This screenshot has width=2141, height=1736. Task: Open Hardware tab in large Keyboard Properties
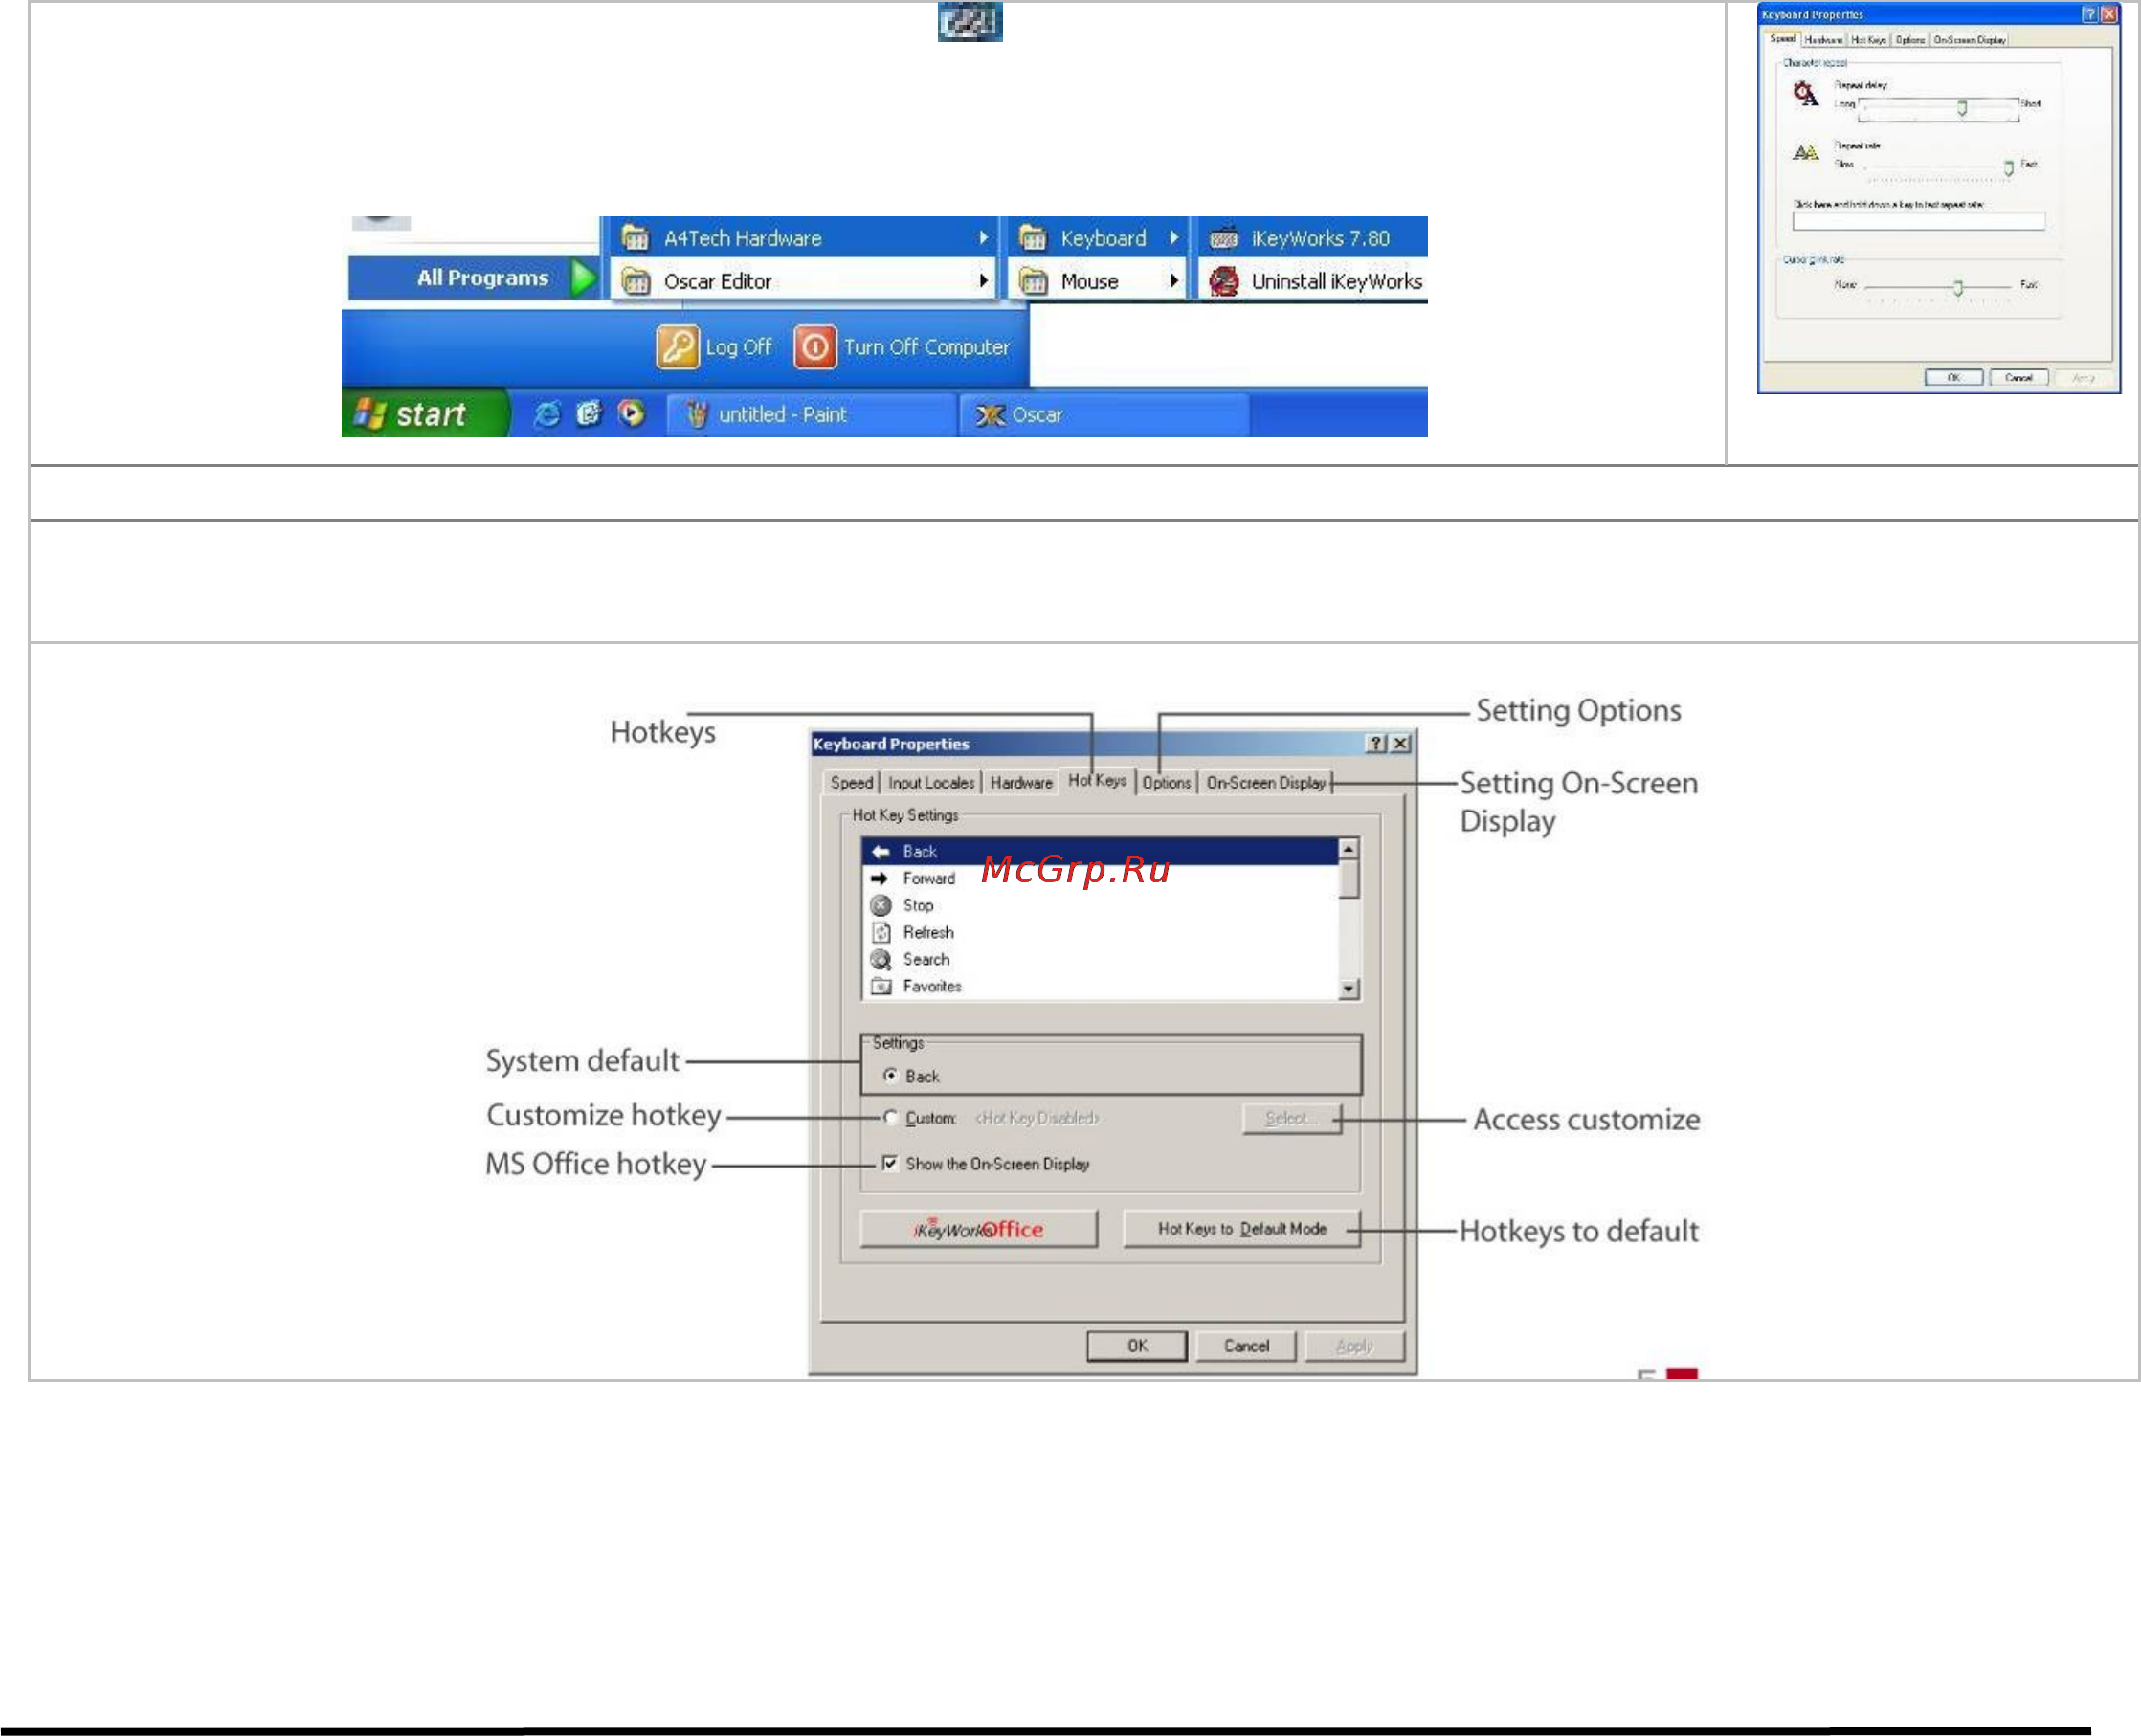click(x=1021, y=782)
